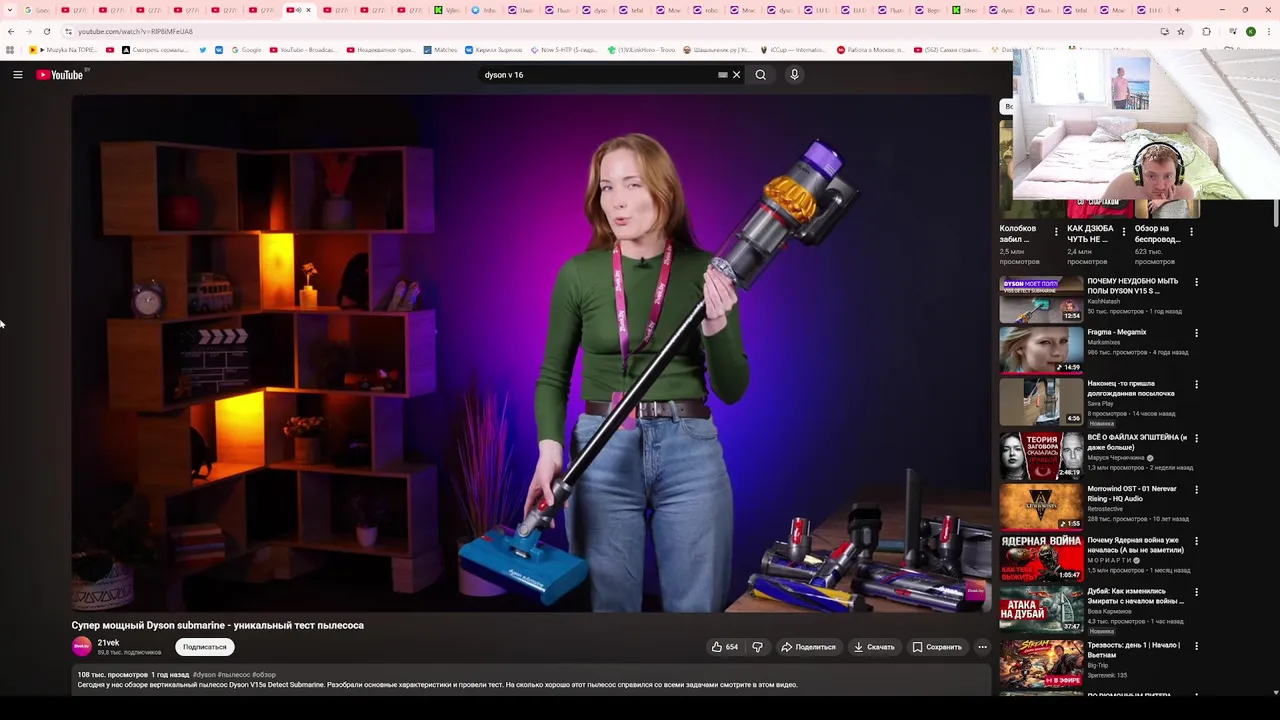Open the 'ЯДЕРНАЯ ВОЙНА' thumbnail
The height and width of the screenshot is (720, 1280).
click(1041, 559)
